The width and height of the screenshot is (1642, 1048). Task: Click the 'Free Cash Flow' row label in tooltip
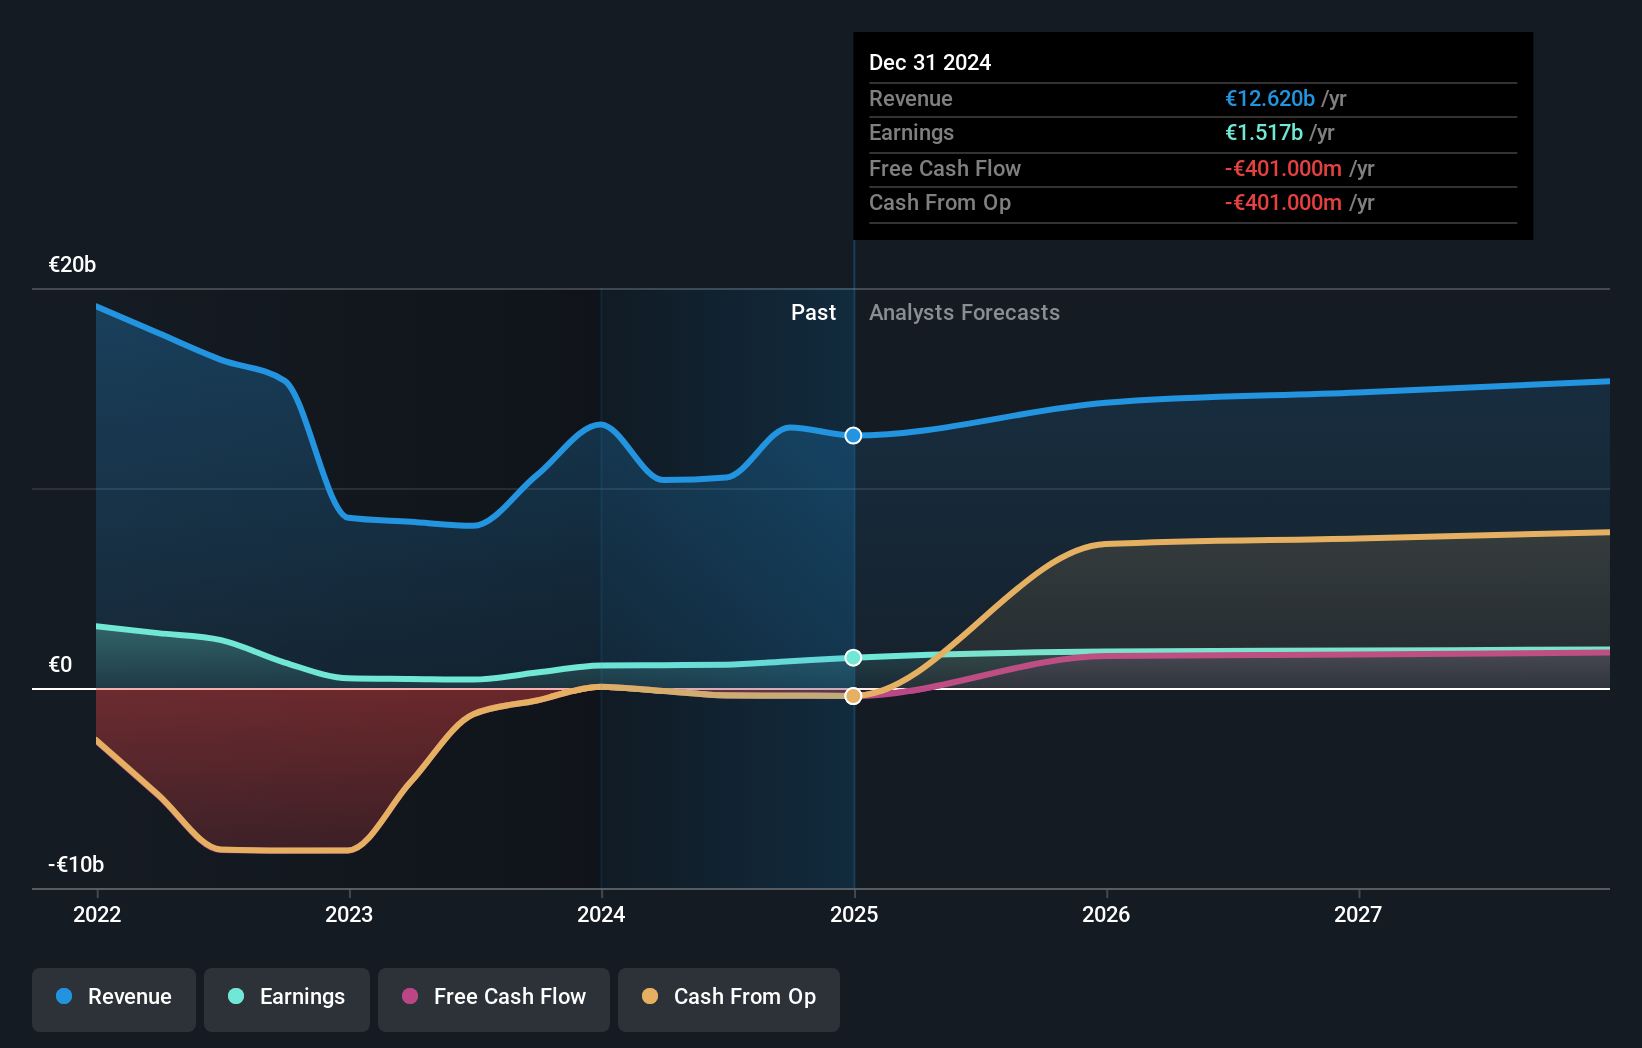click(x=945, y=168)
